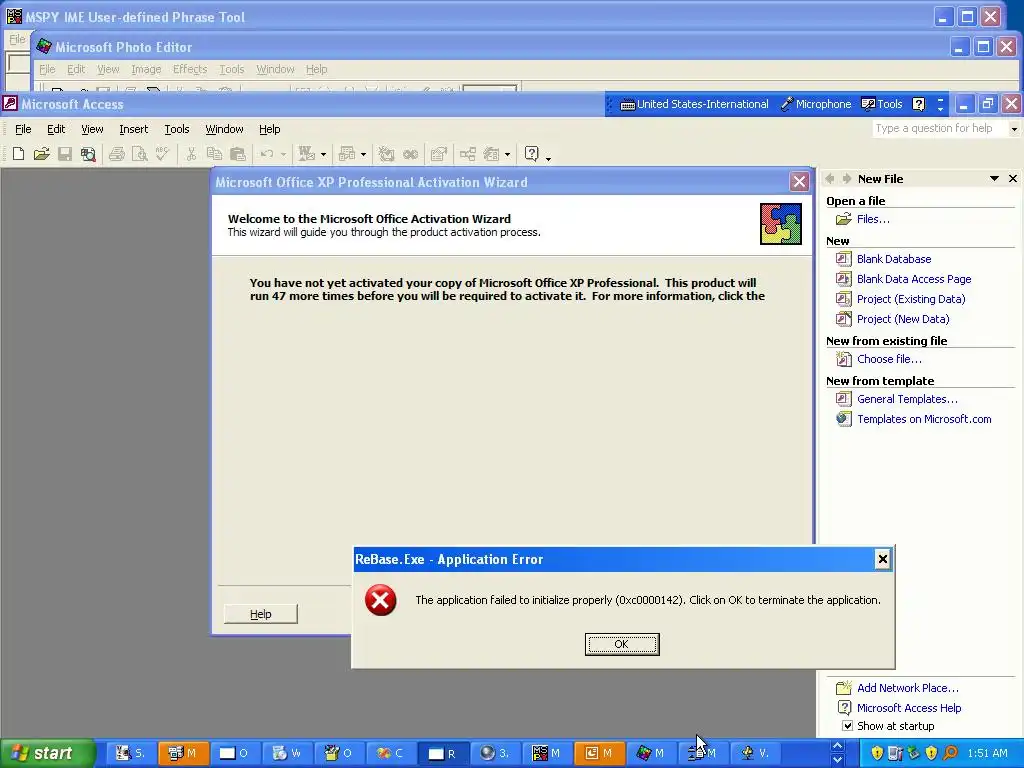This screenshot has height=768, width=1024.
Task: Click the Spelling check ABC icon
Action: point(163,154)
